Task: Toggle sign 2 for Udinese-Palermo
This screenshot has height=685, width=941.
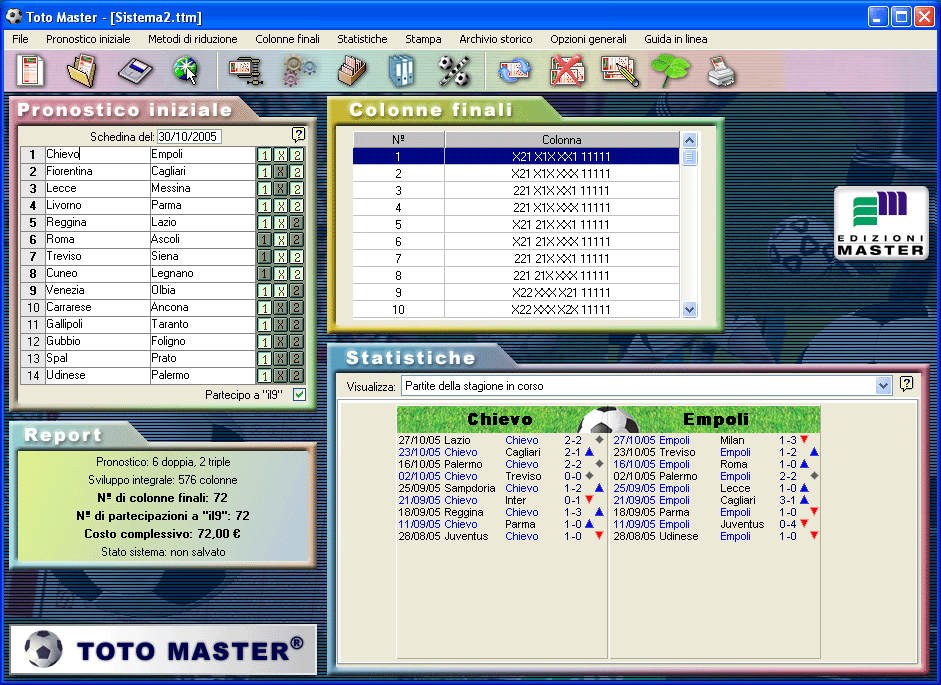Action: (x=296, y=376)
